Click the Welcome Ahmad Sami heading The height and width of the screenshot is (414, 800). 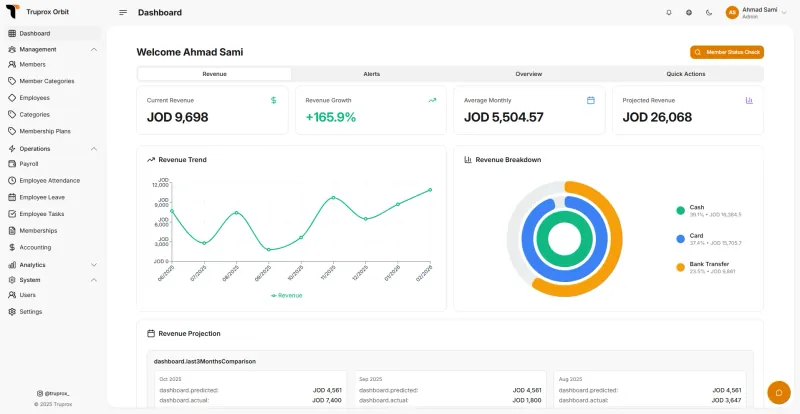pos(190,52)
